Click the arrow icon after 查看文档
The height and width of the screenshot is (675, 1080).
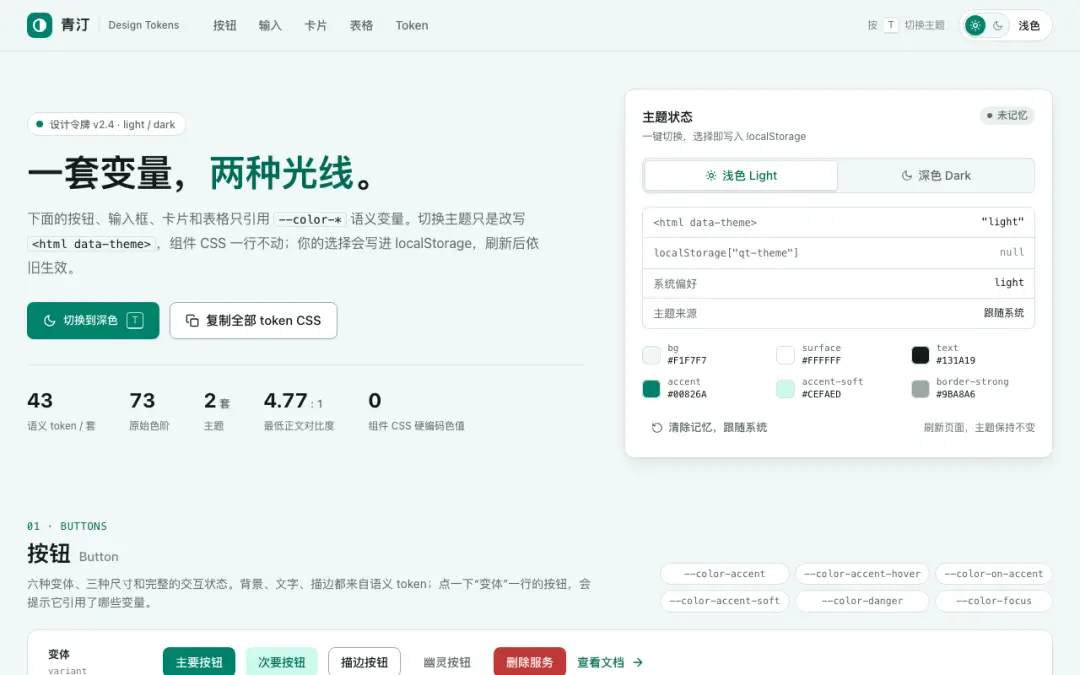pyautogui.click(x=638, y=662)
